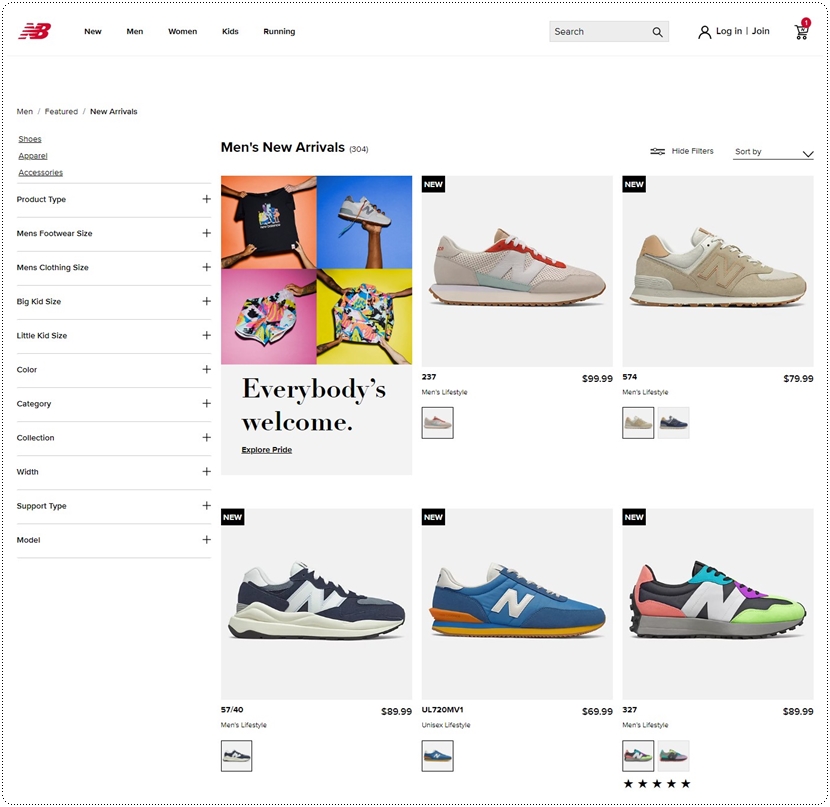Expand the Little Kid Size filter
The height and width of the screenshot is (807, 830).
[114, 336]
